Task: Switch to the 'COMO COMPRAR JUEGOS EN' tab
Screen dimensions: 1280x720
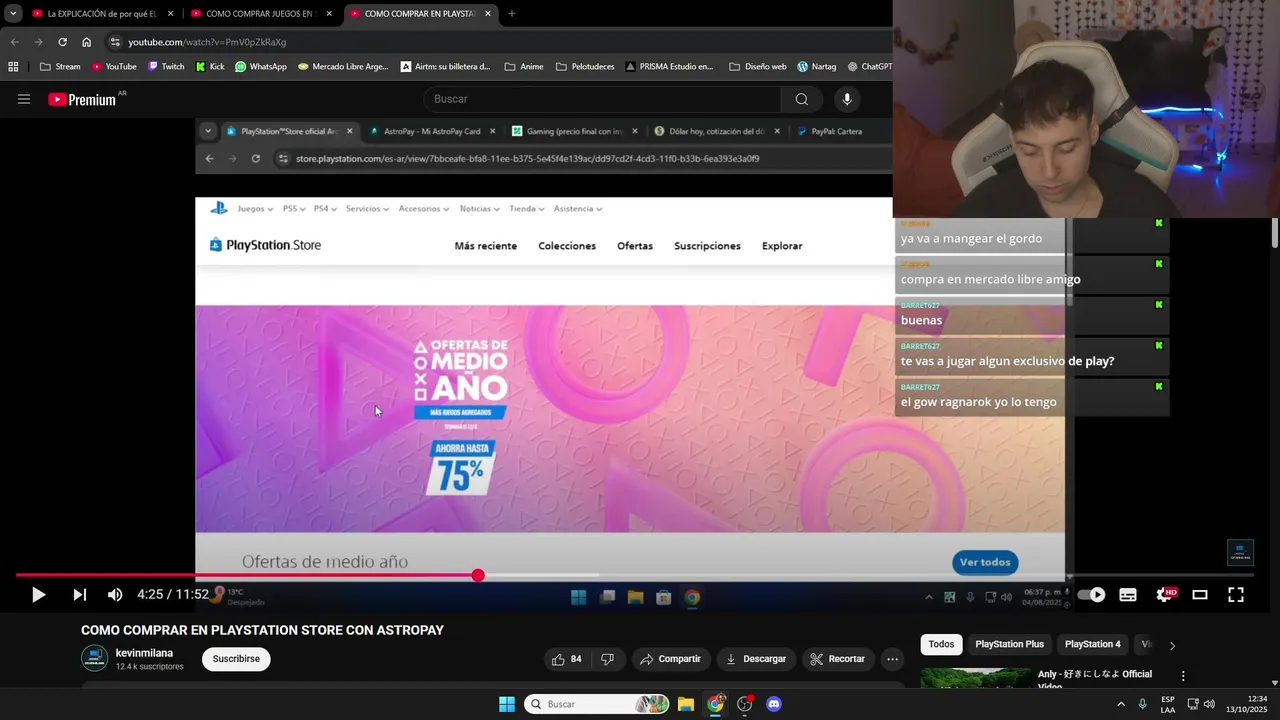Action: (x=260, y=14)
